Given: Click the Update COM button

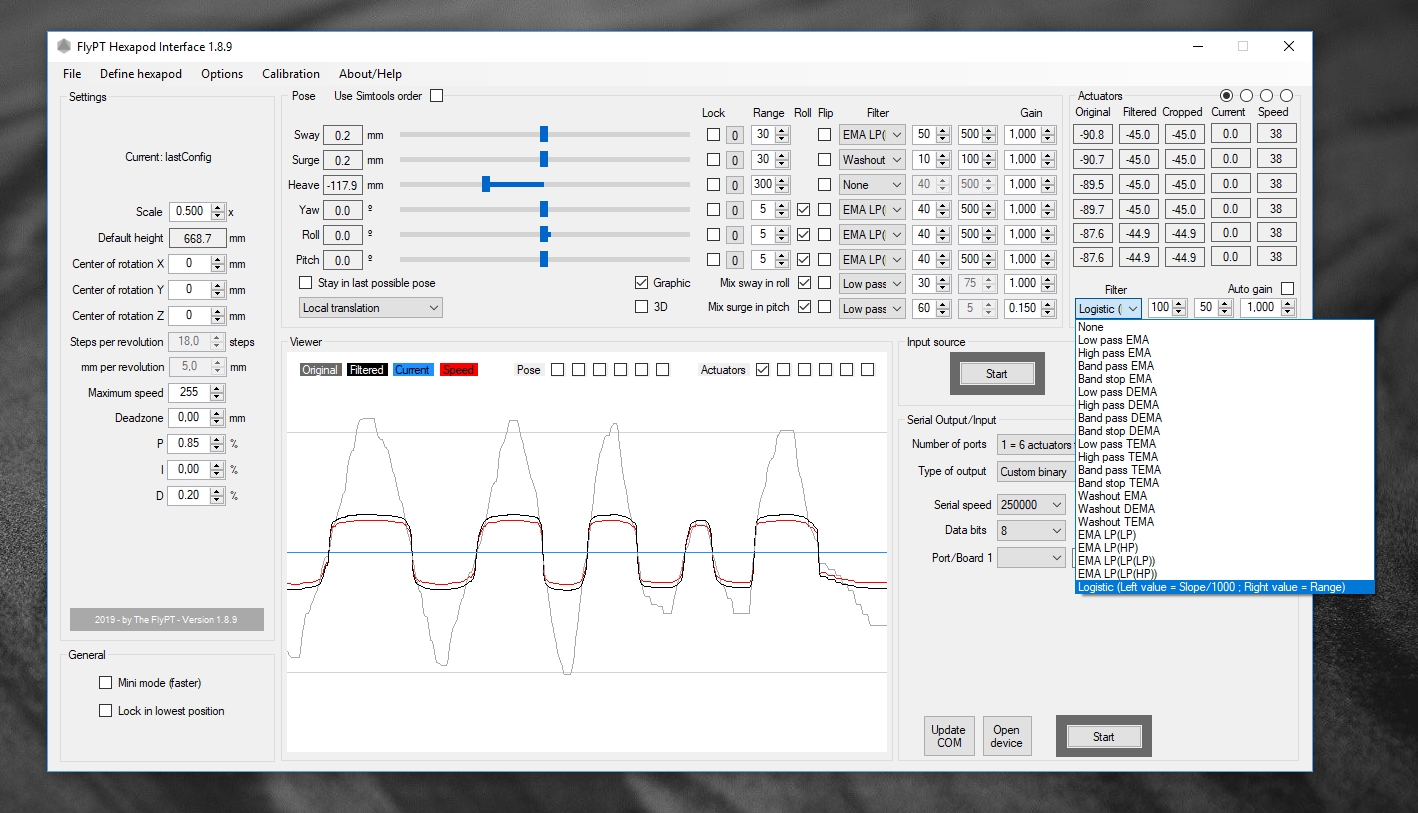Looking at the screenshot, I should click(949, 736).
